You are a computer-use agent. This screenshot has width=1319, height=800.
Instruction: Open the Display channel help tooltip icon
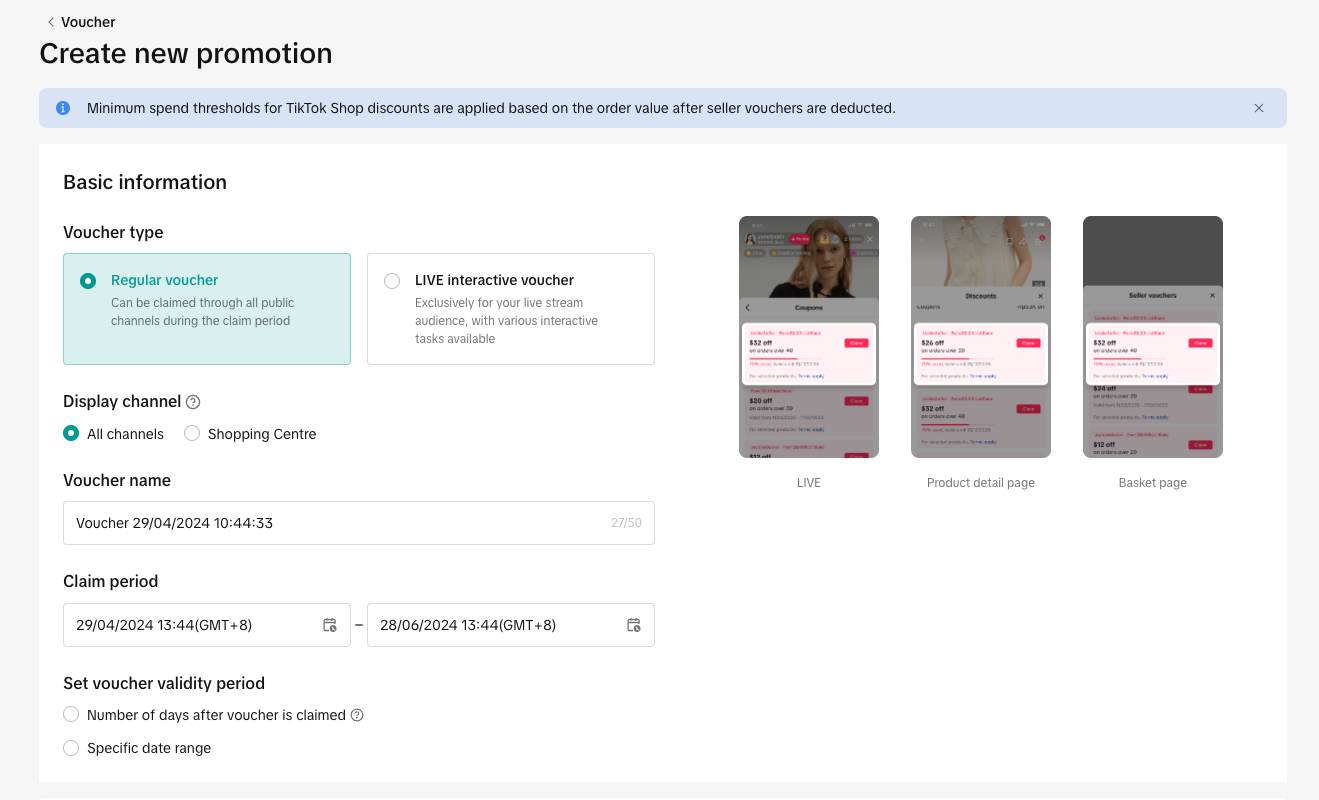[x=193, y=402]
